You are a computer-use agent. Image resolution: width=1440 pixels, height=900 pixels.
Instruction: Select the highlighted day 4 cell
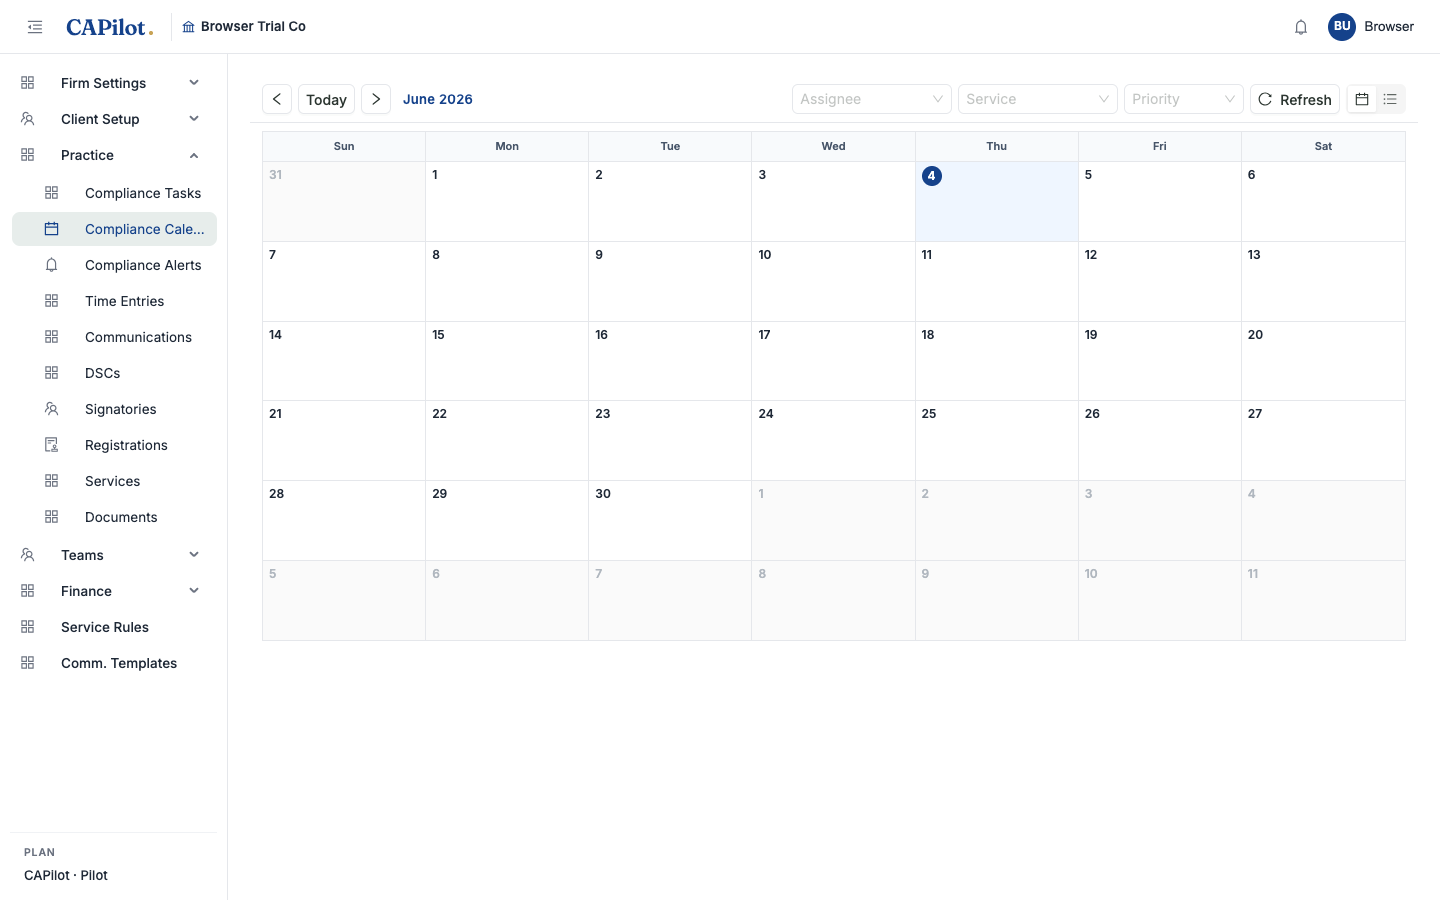(x=996, y=201)
